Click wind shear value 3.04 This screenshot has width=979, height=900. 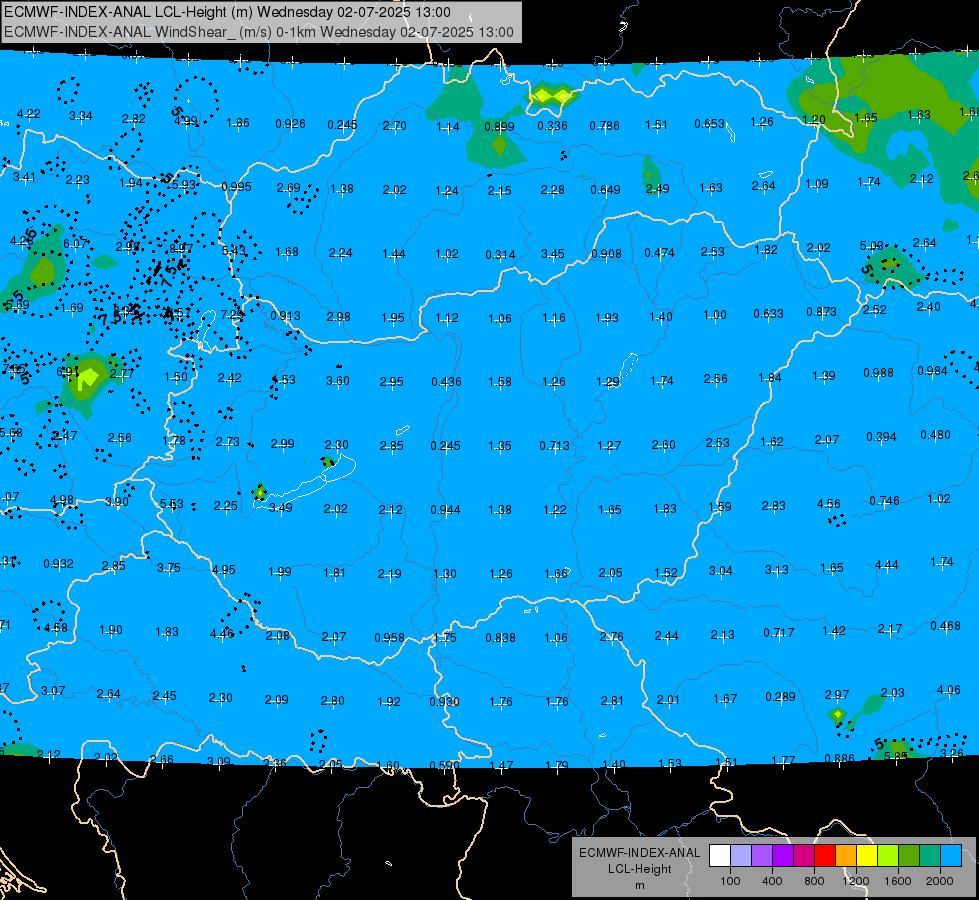(x=721, y=570)
